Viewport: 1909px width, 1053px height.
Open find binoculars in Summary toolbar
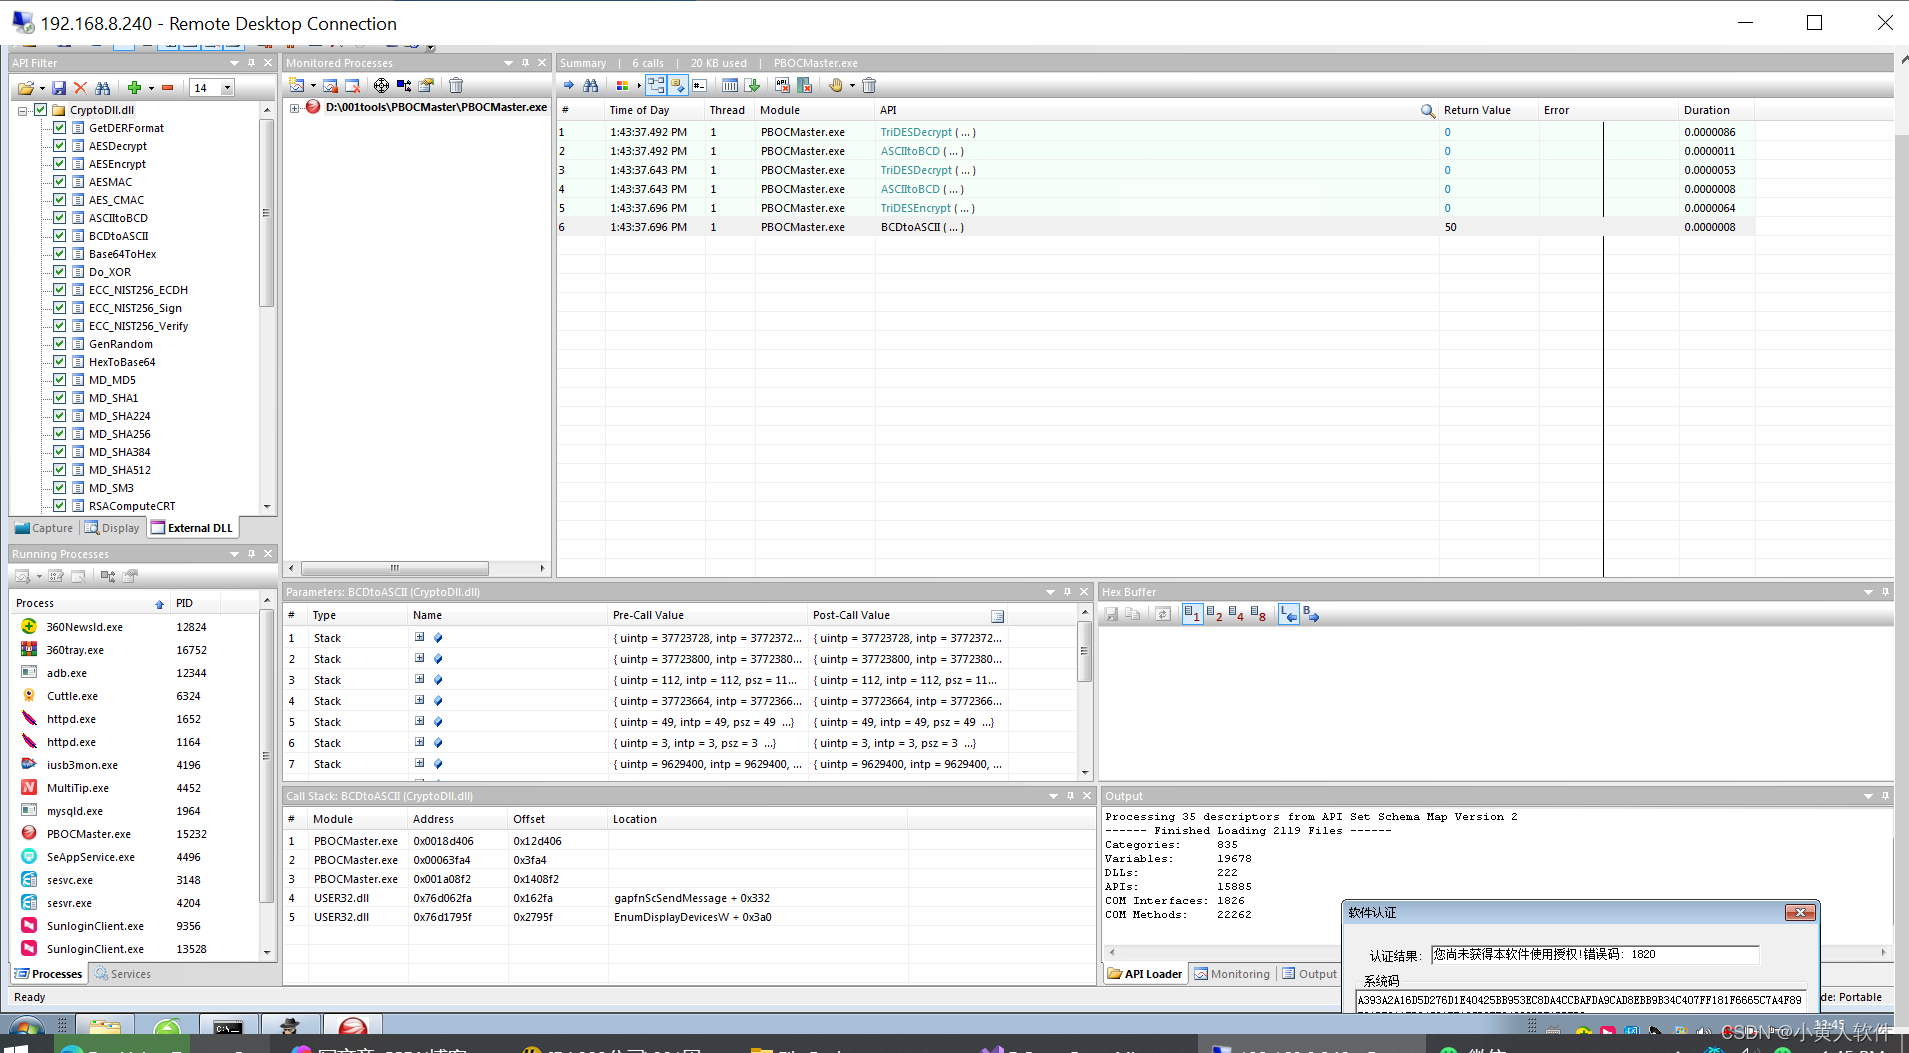tap(591, 86)
